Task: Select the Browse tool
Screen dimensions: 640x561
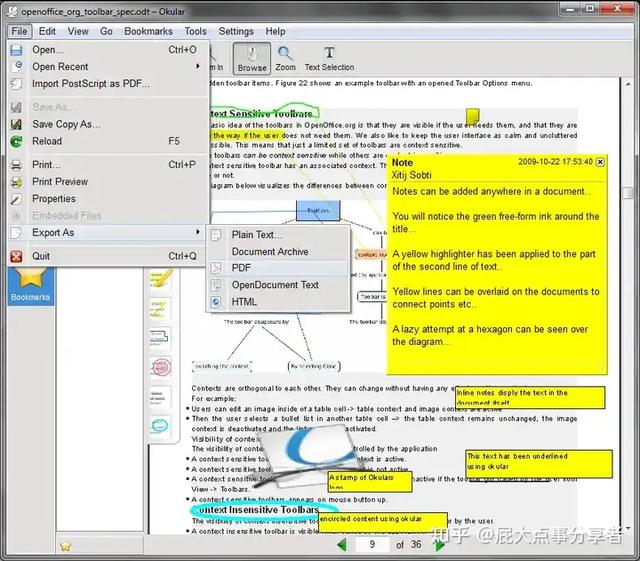Action: pyautogui.click(x=252, y=58)
